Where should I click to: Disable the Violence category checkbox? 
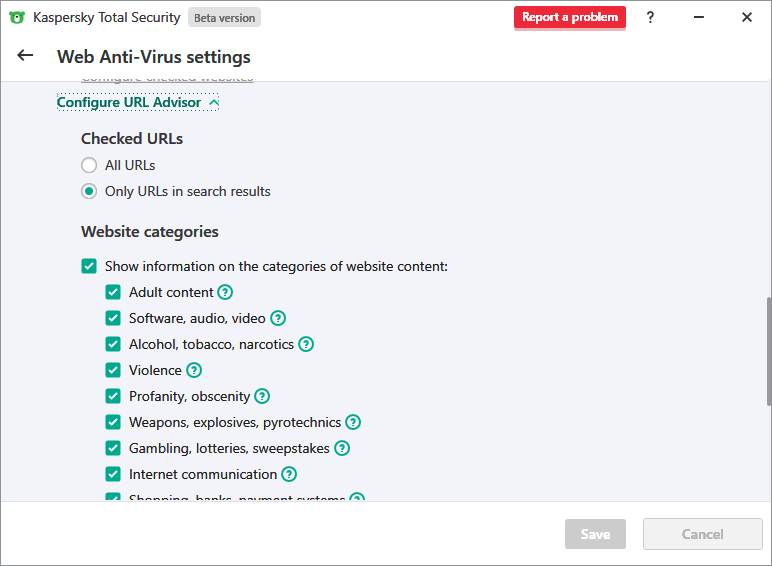coord(113,371)
